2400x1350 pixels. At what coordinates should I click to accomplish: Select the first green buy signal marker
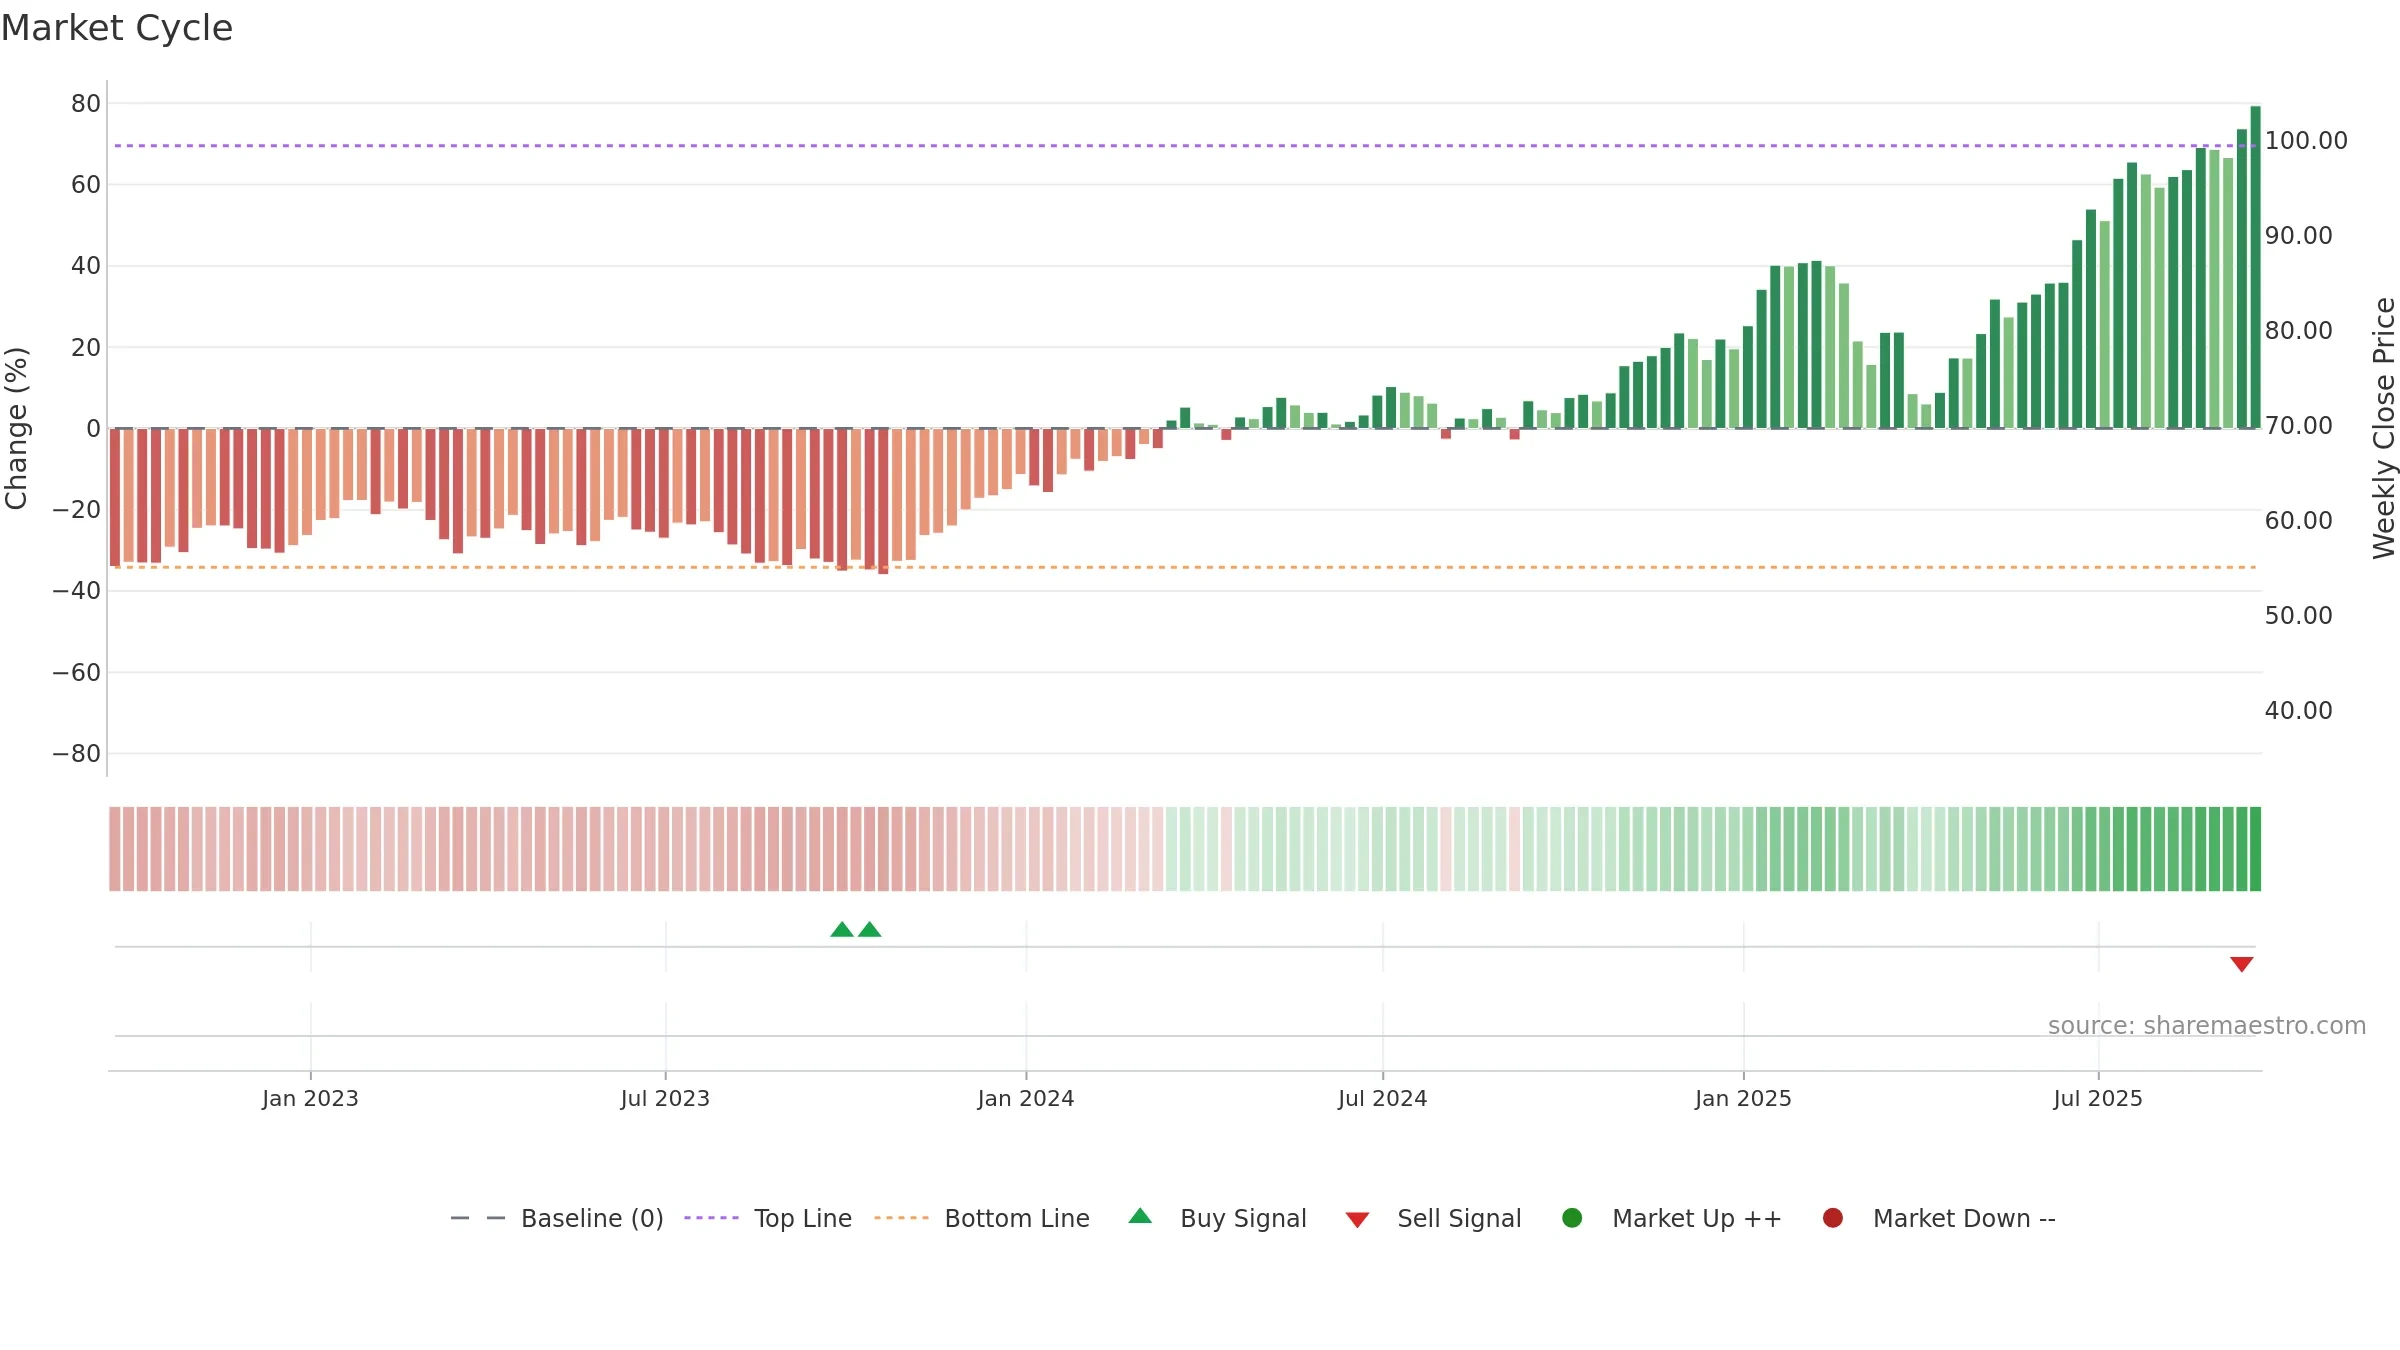[842, 930]
